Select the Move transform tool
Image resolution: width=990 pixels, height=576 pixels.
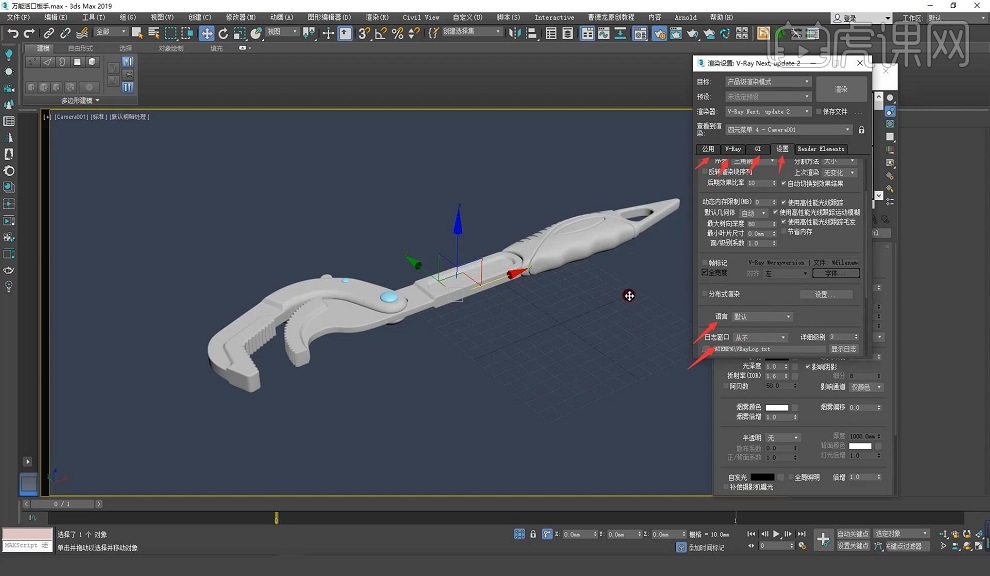206,33
